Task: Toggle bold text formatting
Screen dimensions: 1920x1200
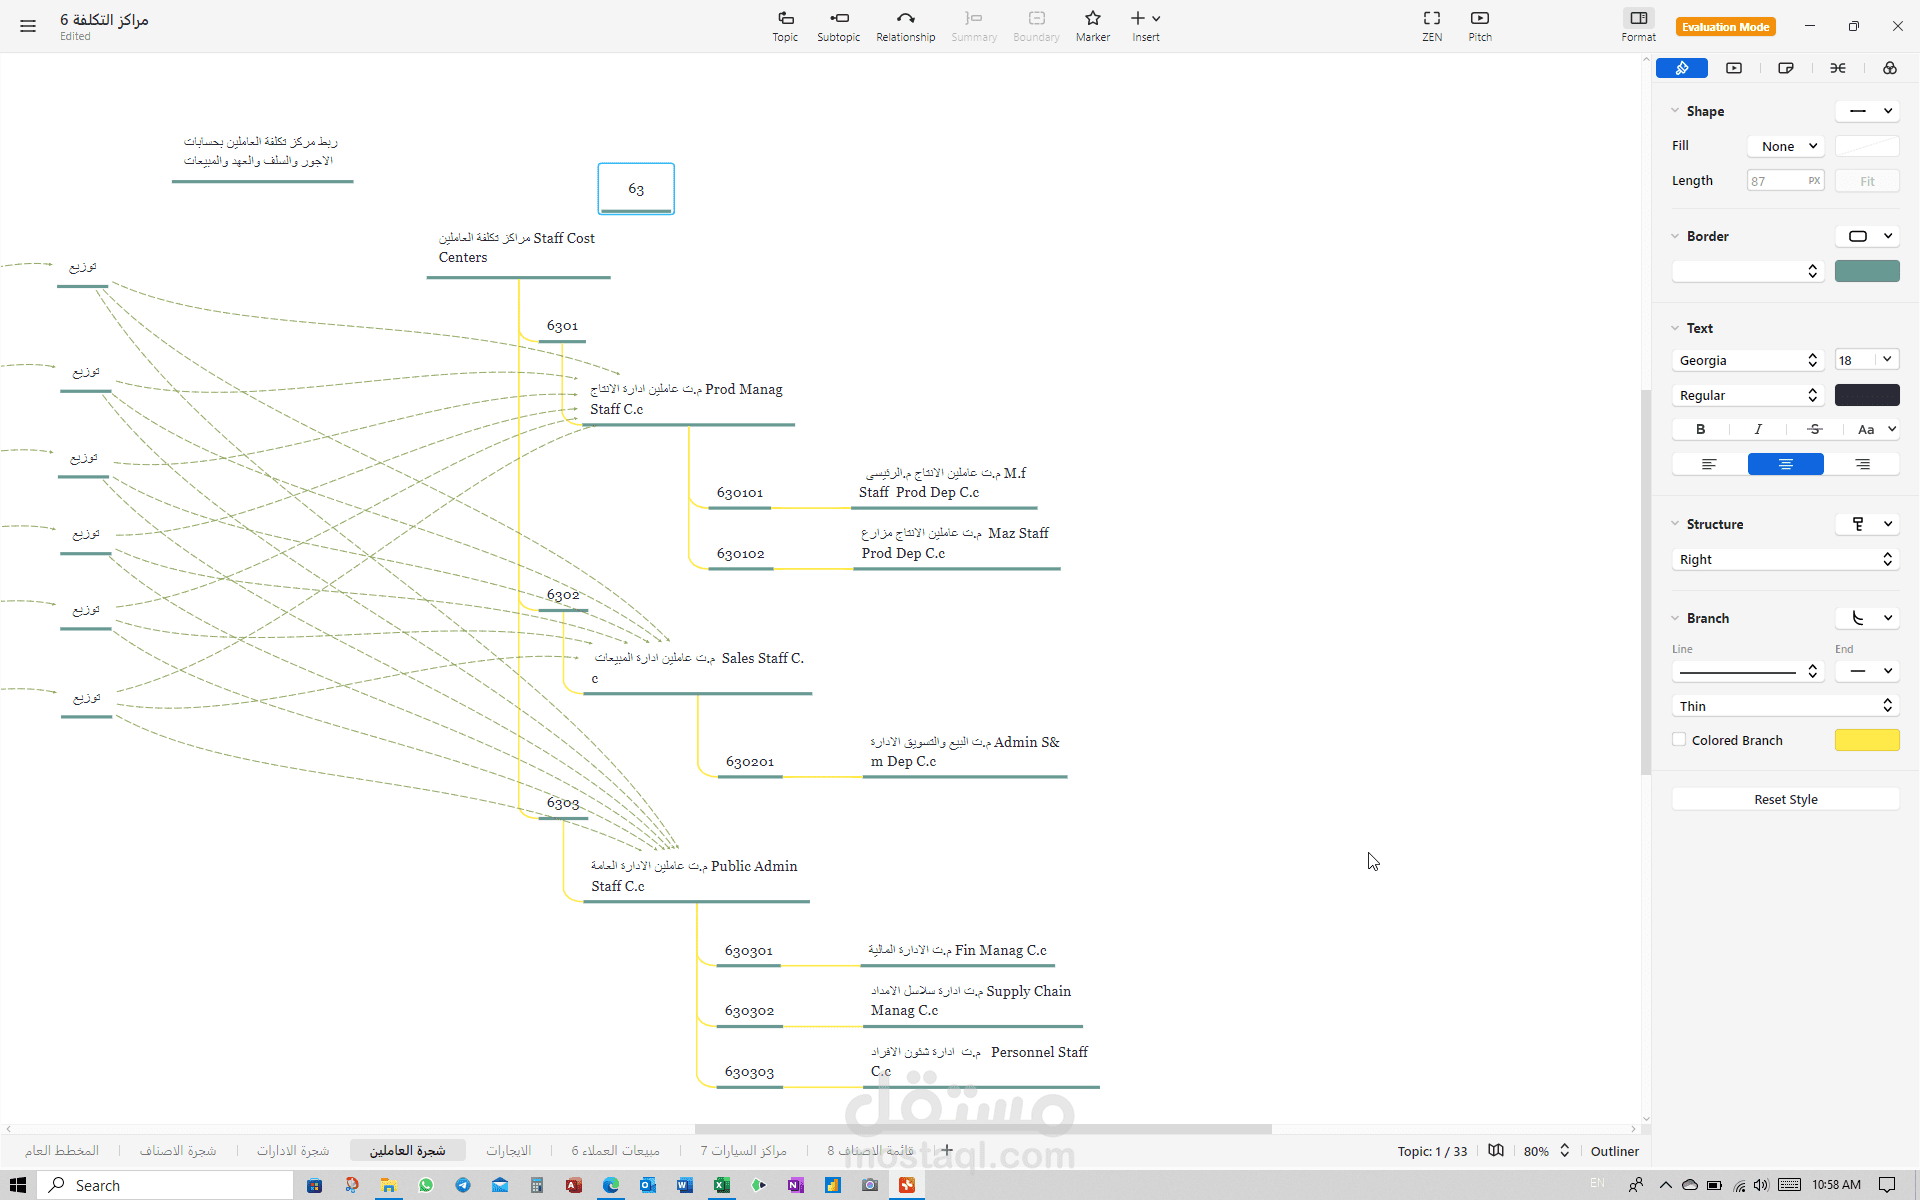Action: coord(1700,429)
